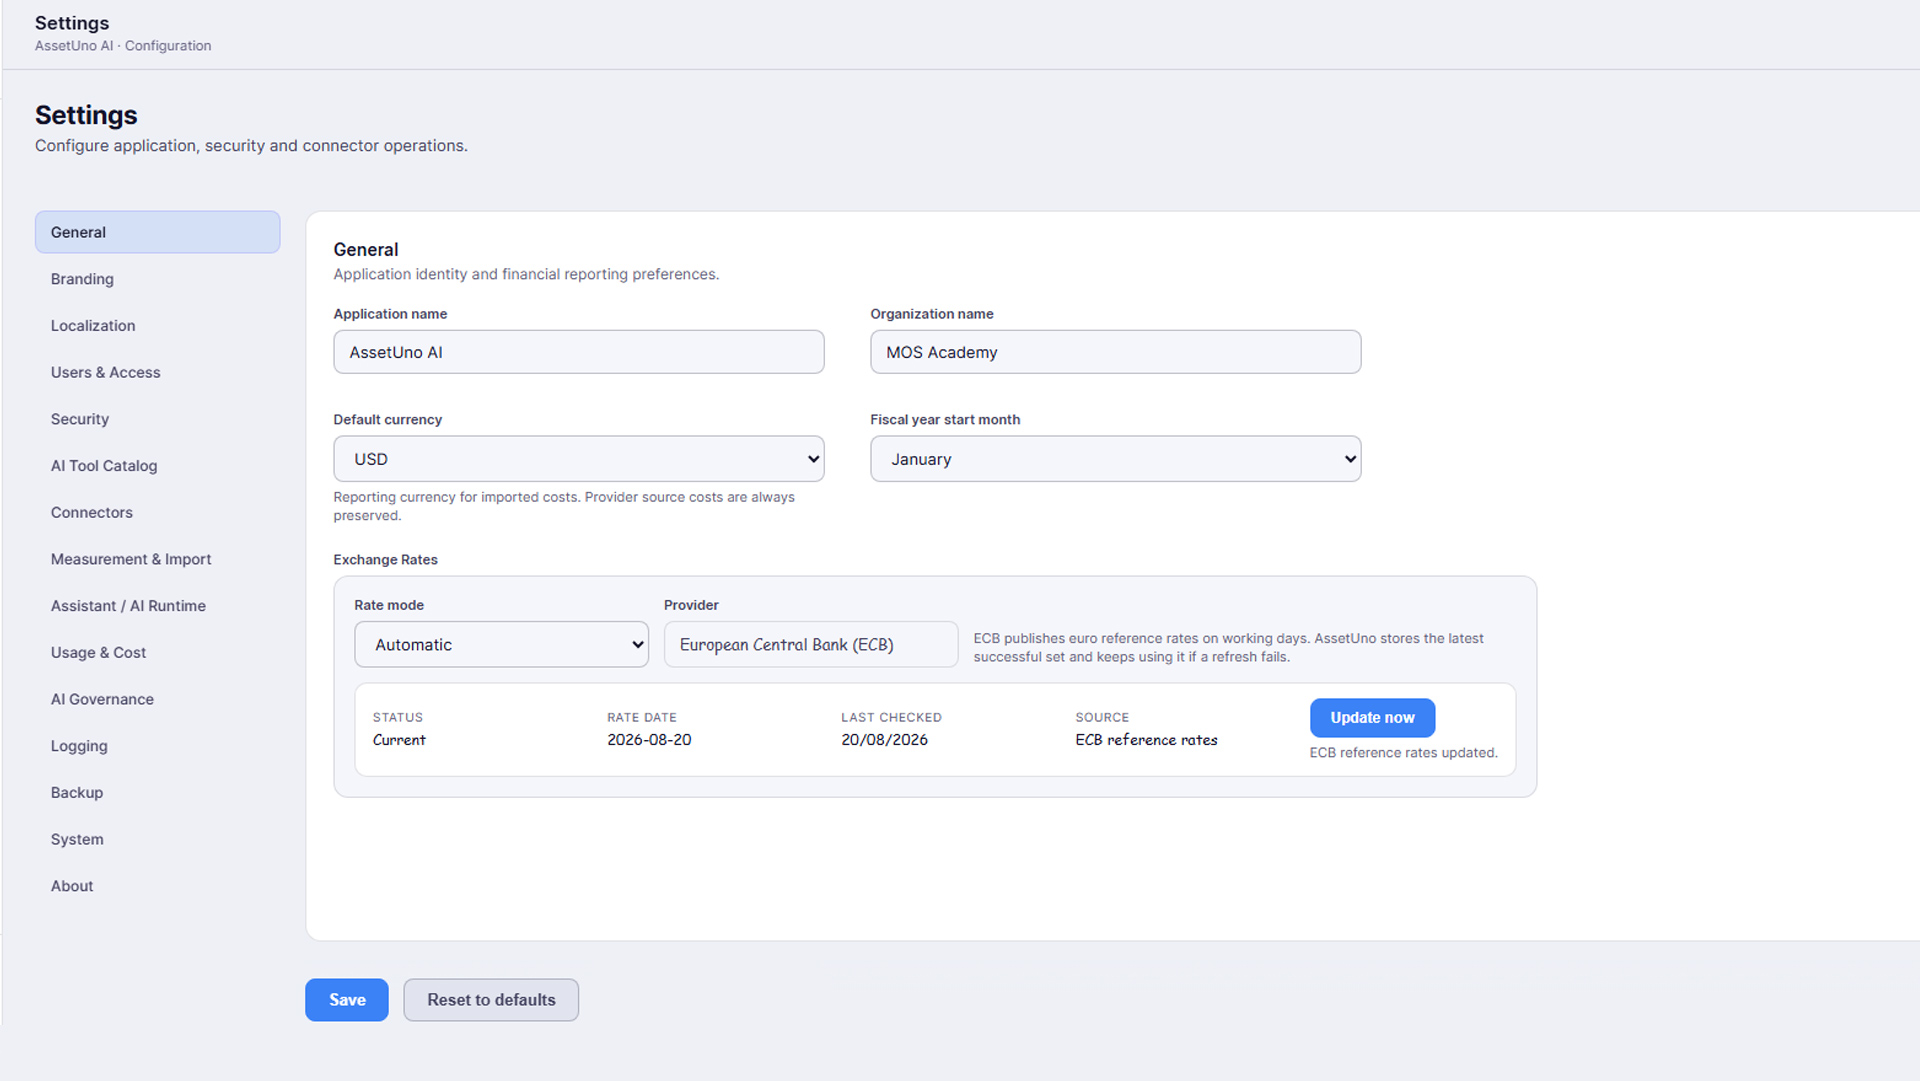1920x1081 pixels.
Task: Open the Rate mode dropdown
Action: point(501,645)
